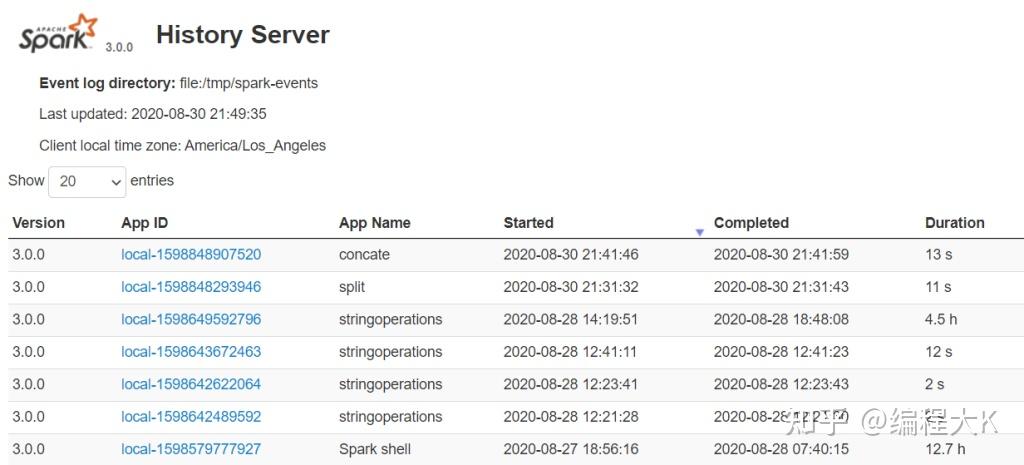Sort table by Version column header
Screen dimensions: 1024x465
[x=38, y=223]
